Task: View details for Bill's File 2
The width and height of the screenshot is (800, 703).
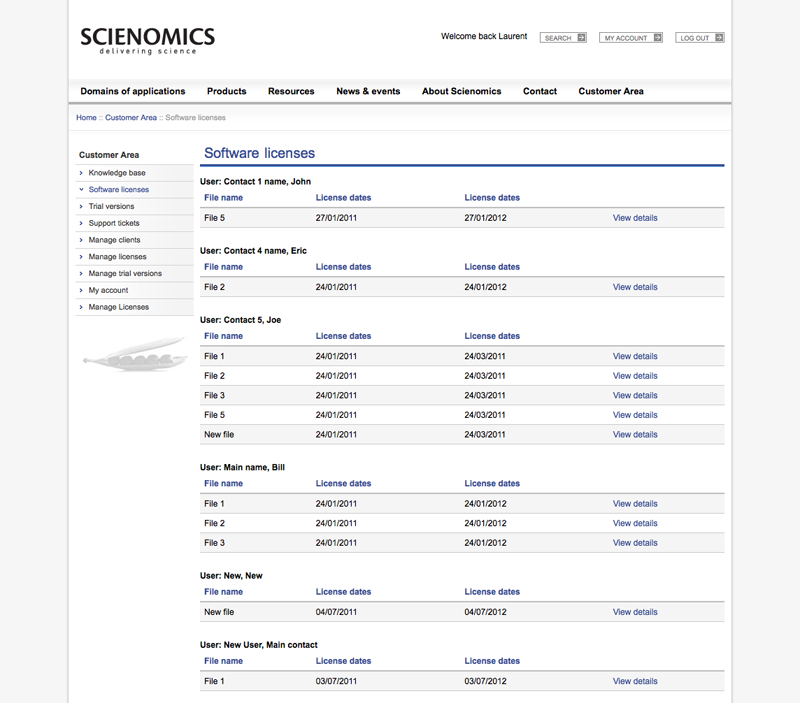Action: pyautogui.click(x=635, y=523)
